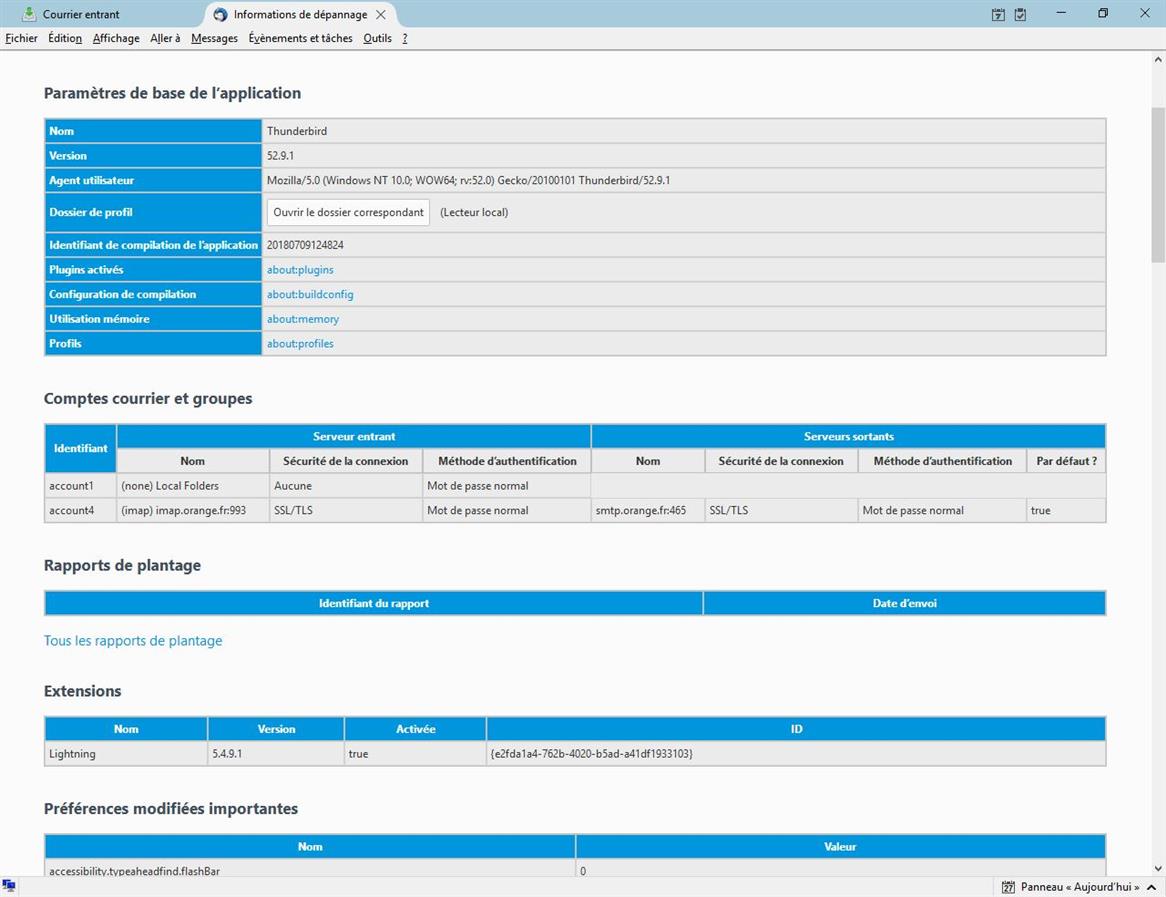This screenshot has width=1166, height=897.
Task: Open the Fichier menu
Action: tap(21, 38)
